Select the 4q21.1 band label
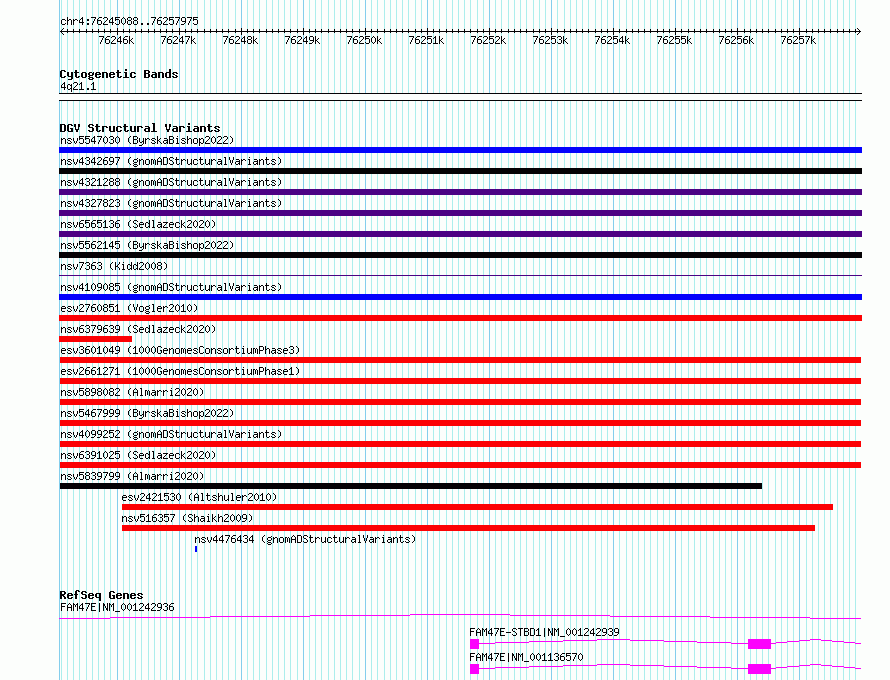Image resolution: width=890 pixels, height=680 pixels. (78, 86)
